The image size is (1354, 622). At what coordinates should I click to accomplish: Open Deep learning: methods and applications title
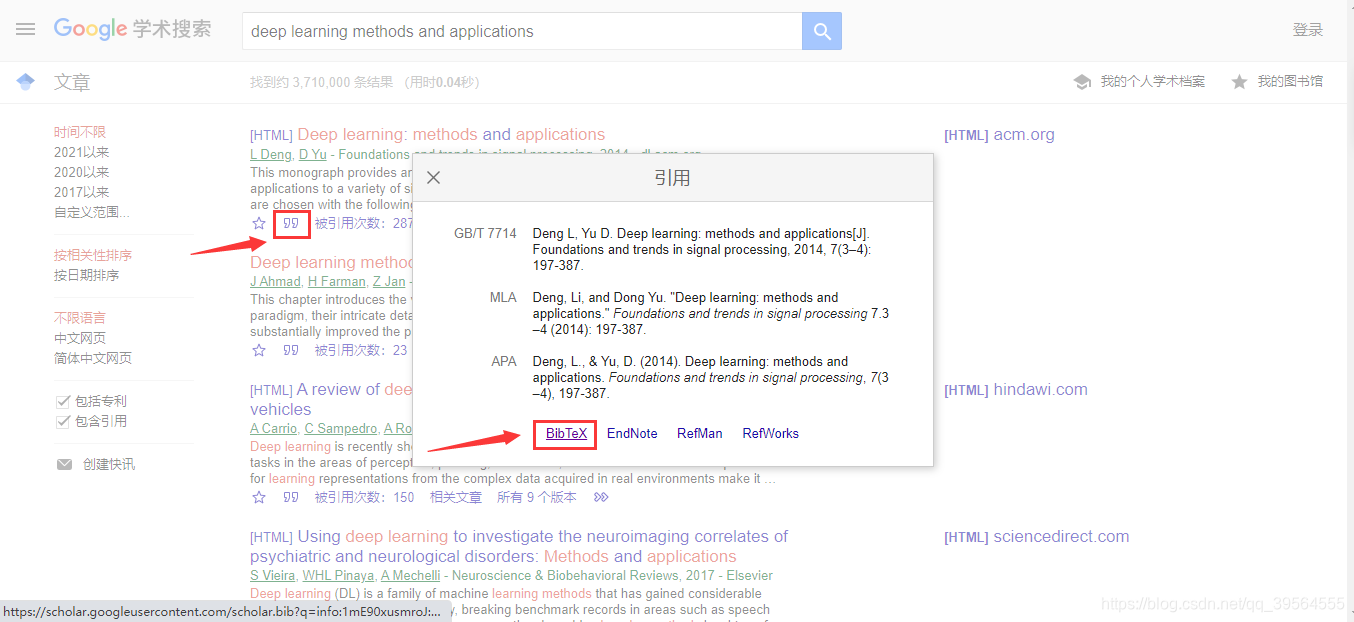pyautogui.click(x=451, y=134)
